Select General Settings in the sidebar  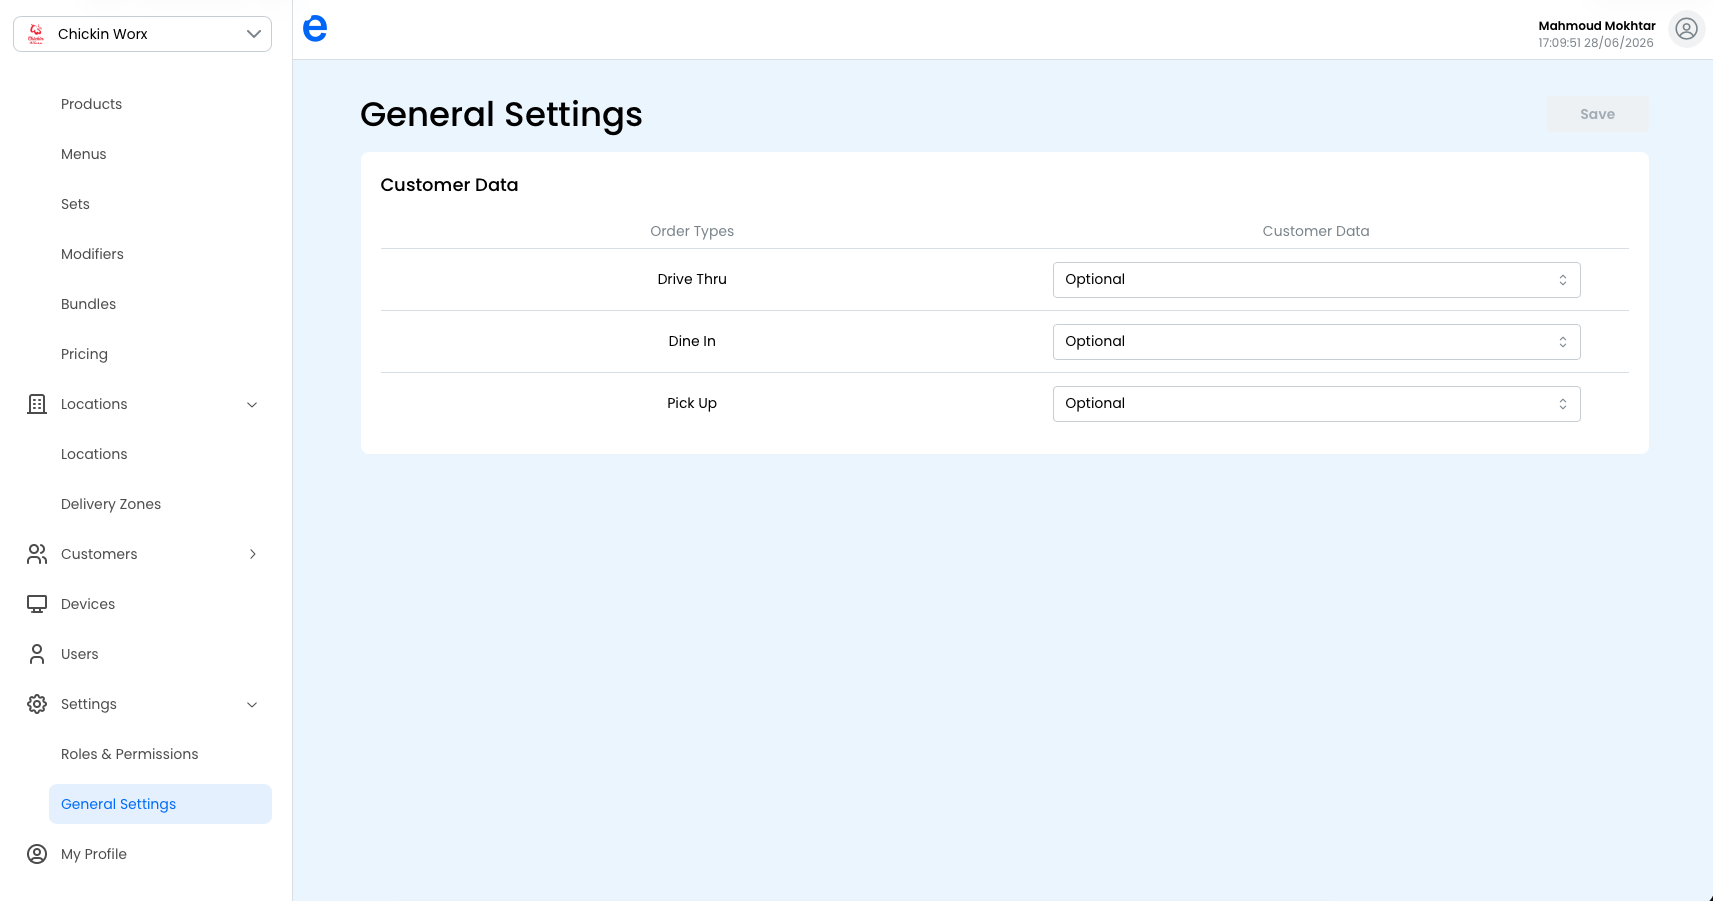click(x=160, y=804)
